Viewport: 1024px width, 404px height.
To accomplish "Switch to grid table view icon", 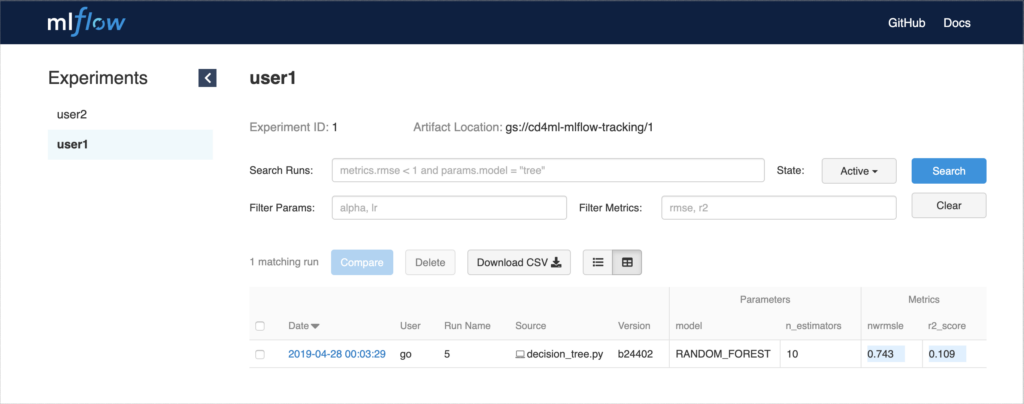I will pos(627,262).
